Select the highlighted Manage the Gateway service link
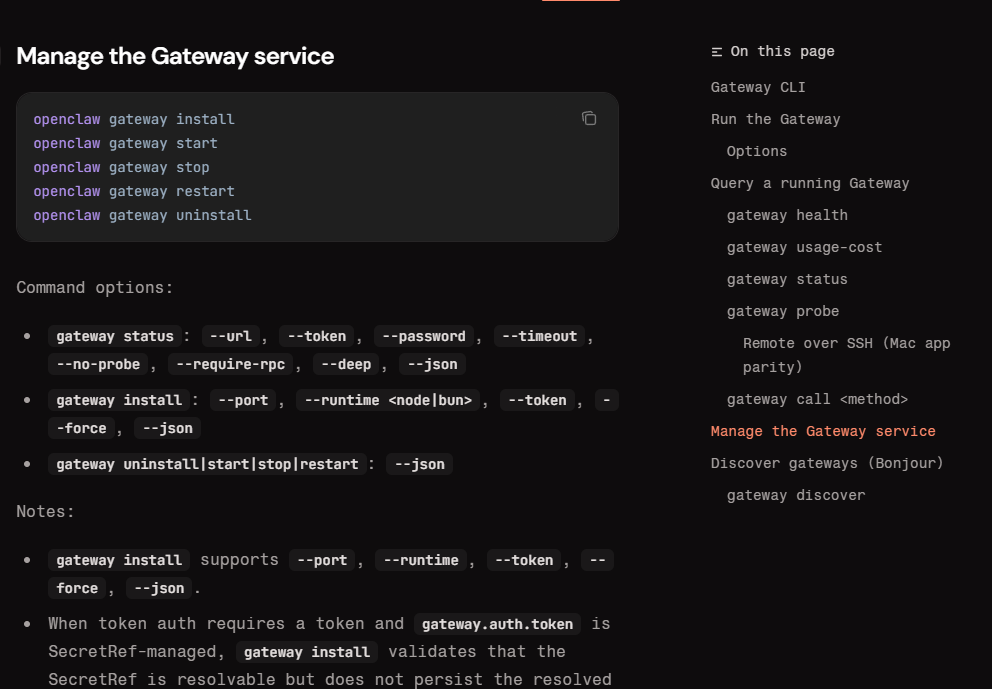This screenshot has height=689, width=992. coord(823,431)
